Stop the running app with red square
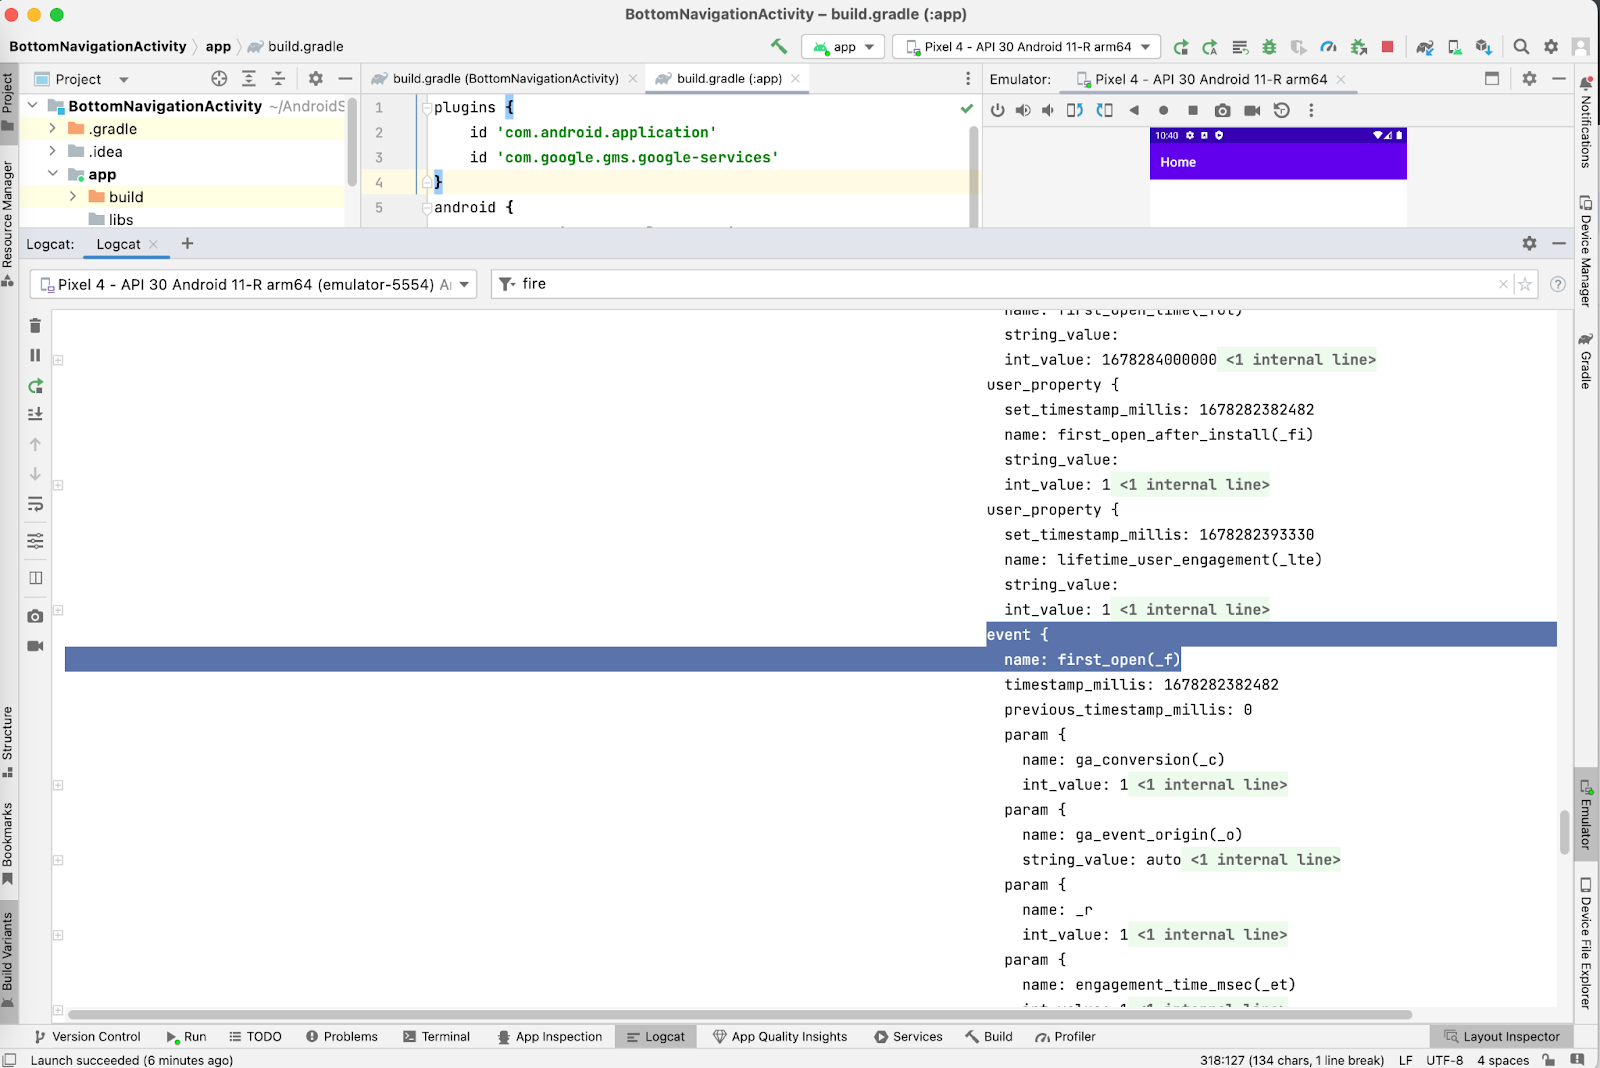The image size is (1600, 1068). [x=1388, y=47]
